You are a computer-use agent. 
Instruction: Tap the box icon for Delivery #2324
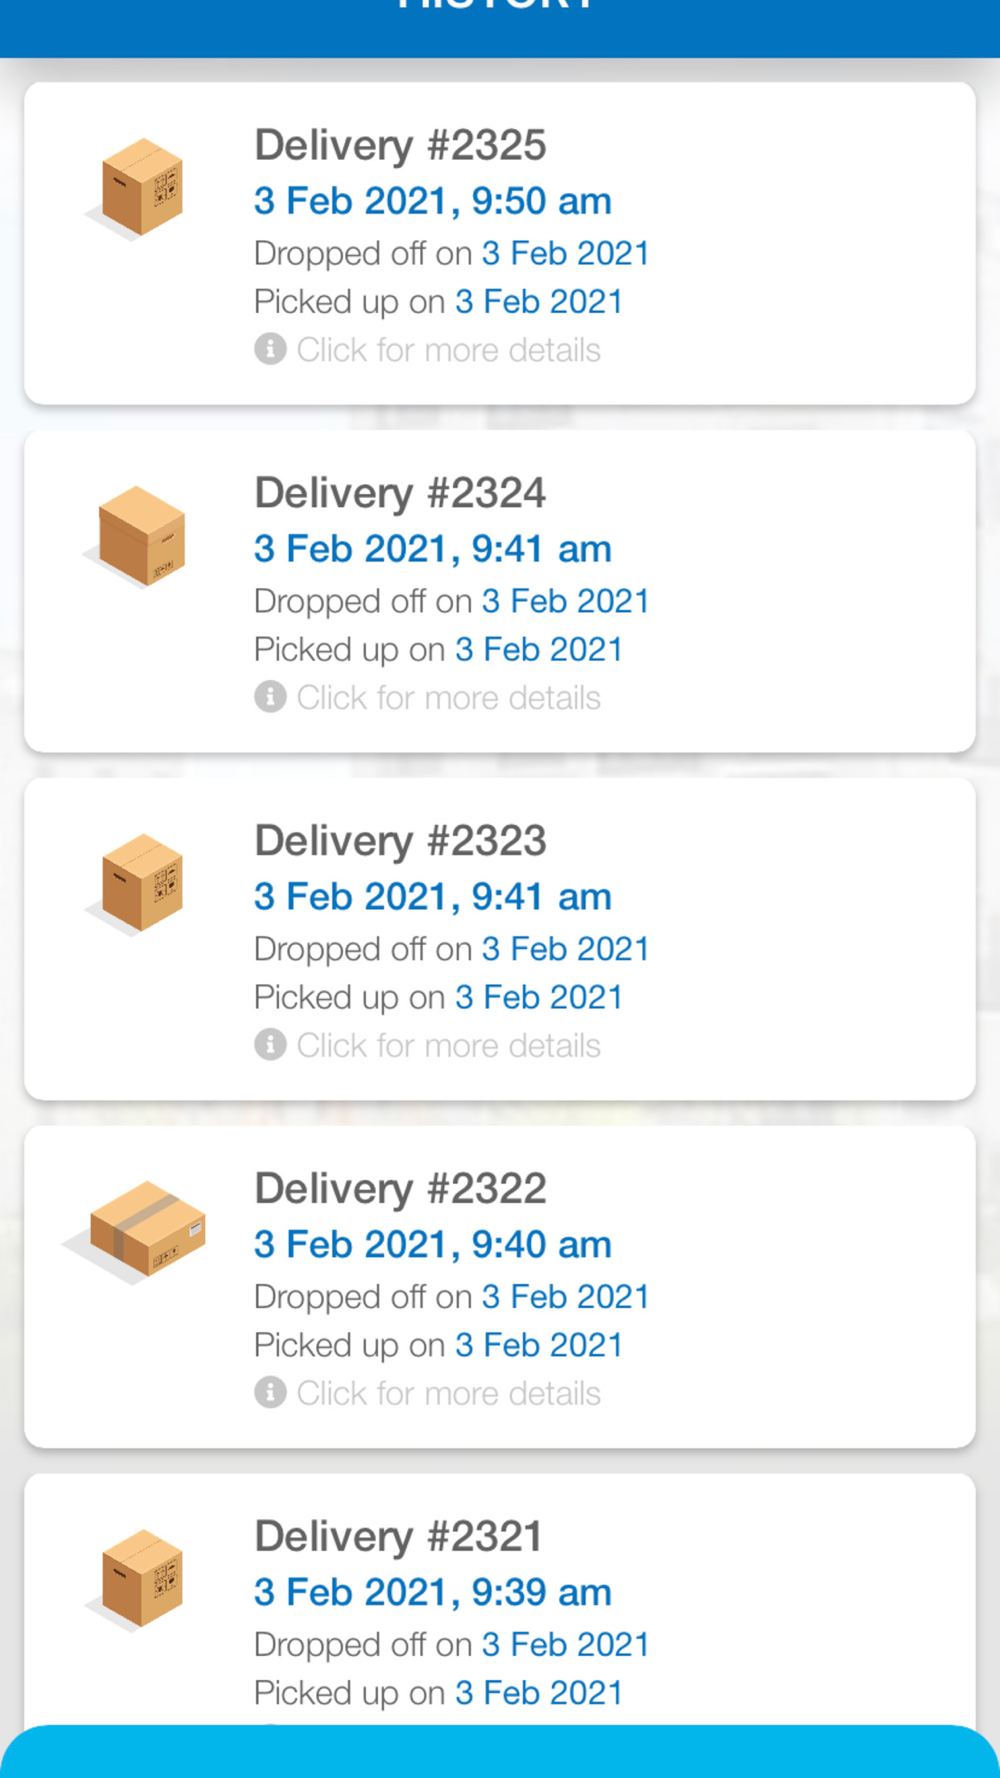tap(138, 536)
